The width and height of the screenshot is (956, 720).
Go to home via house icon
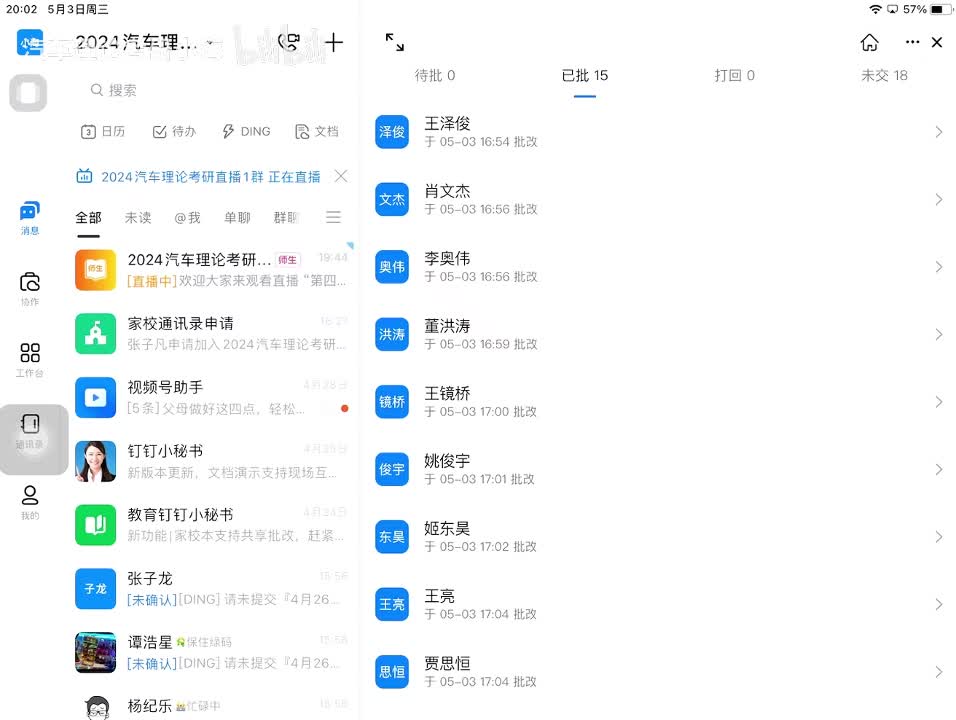(869, 42)
